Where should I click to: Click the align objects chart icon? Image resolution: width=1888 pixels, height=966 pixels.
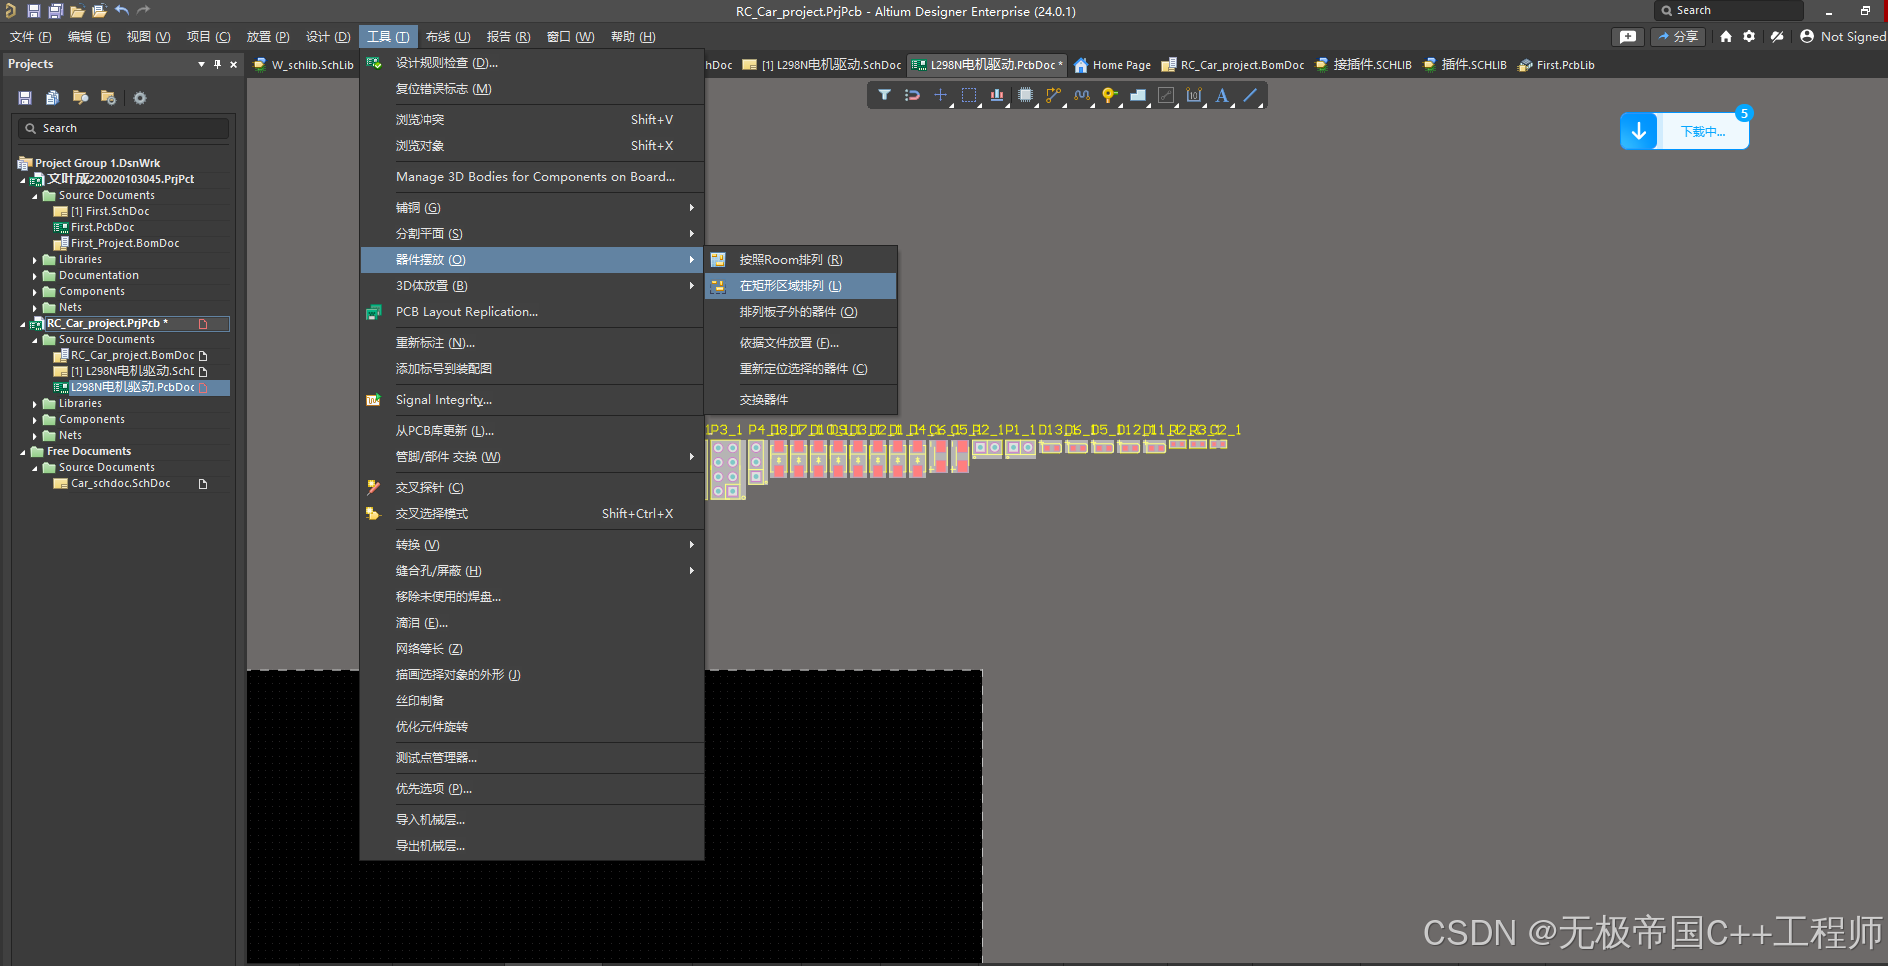pos(997,95)
